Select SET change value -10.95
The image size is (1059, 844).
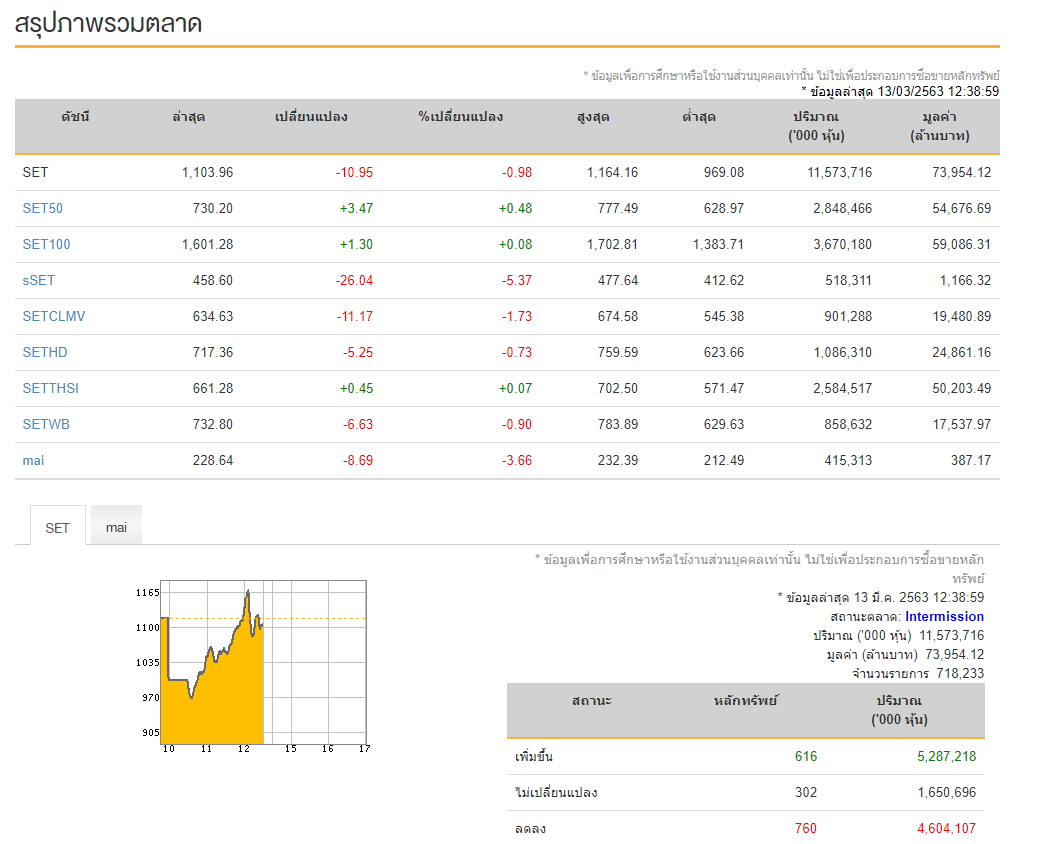pyautogui.click(x=355, y=172)
